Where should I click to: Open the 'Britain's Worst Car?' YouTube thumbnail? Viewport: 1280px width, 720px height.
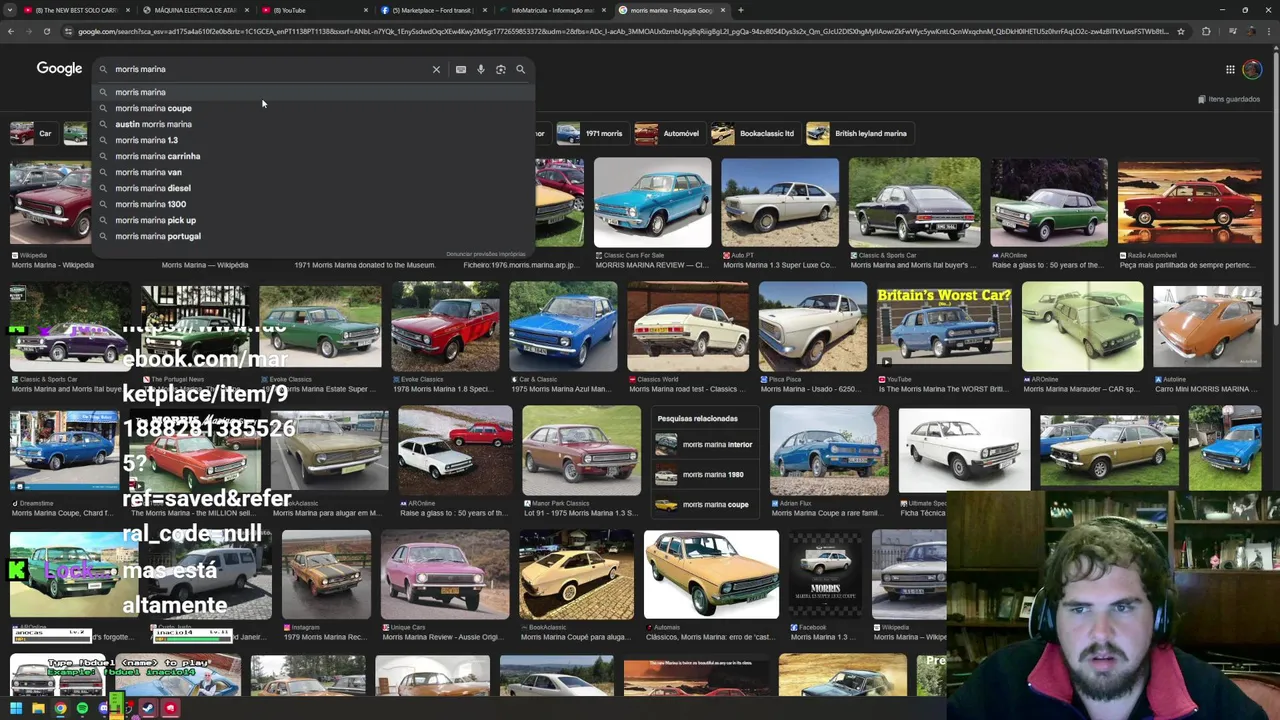click(944, 327)
